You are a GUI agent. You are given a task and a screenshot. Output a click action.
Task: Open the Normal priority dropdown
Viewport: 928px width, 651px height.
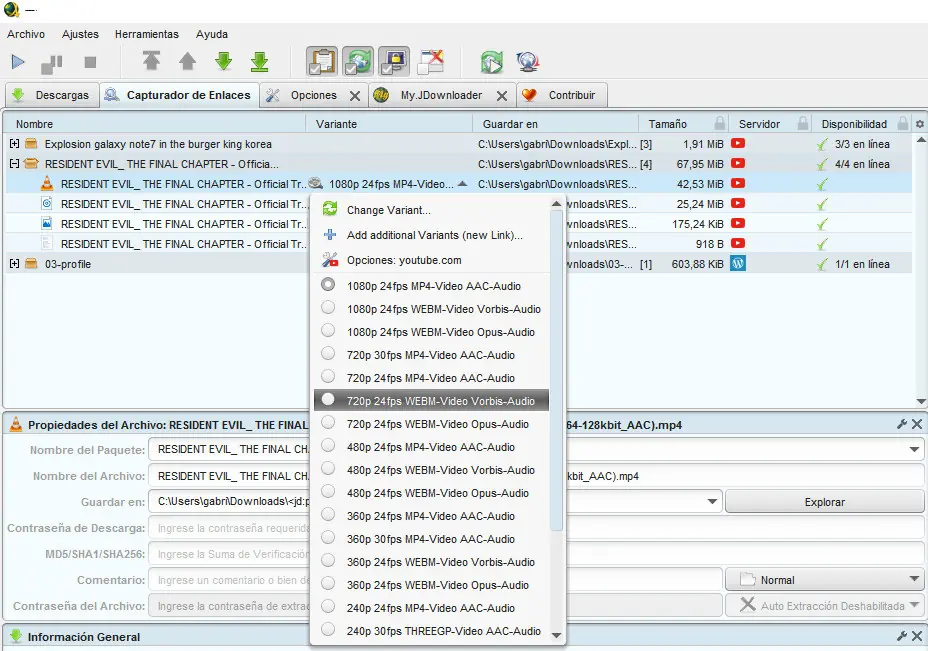click(824, 580)
